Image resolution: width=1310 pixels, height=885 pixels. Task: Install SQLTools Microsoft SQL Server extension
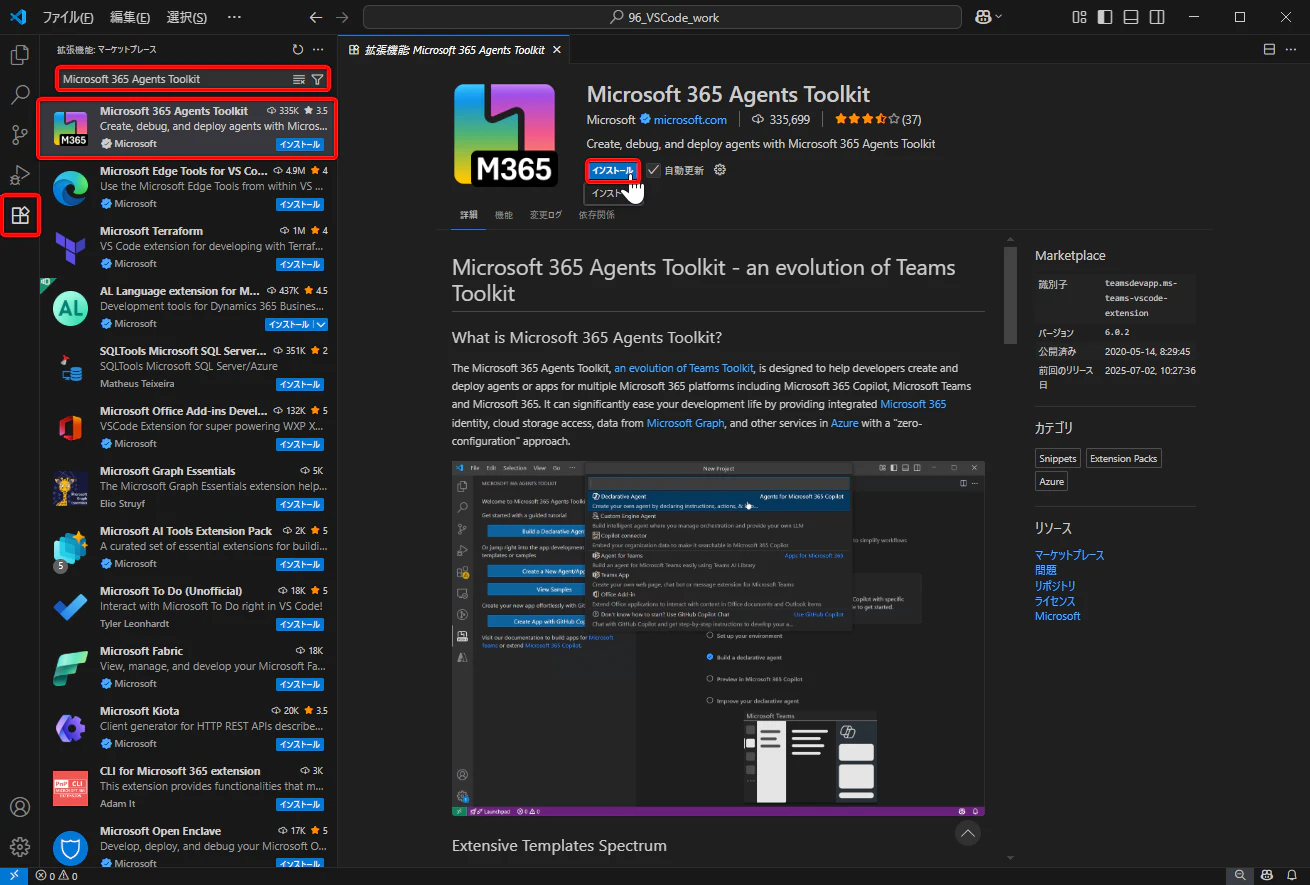pyautogui.click(x=300, y=384)
